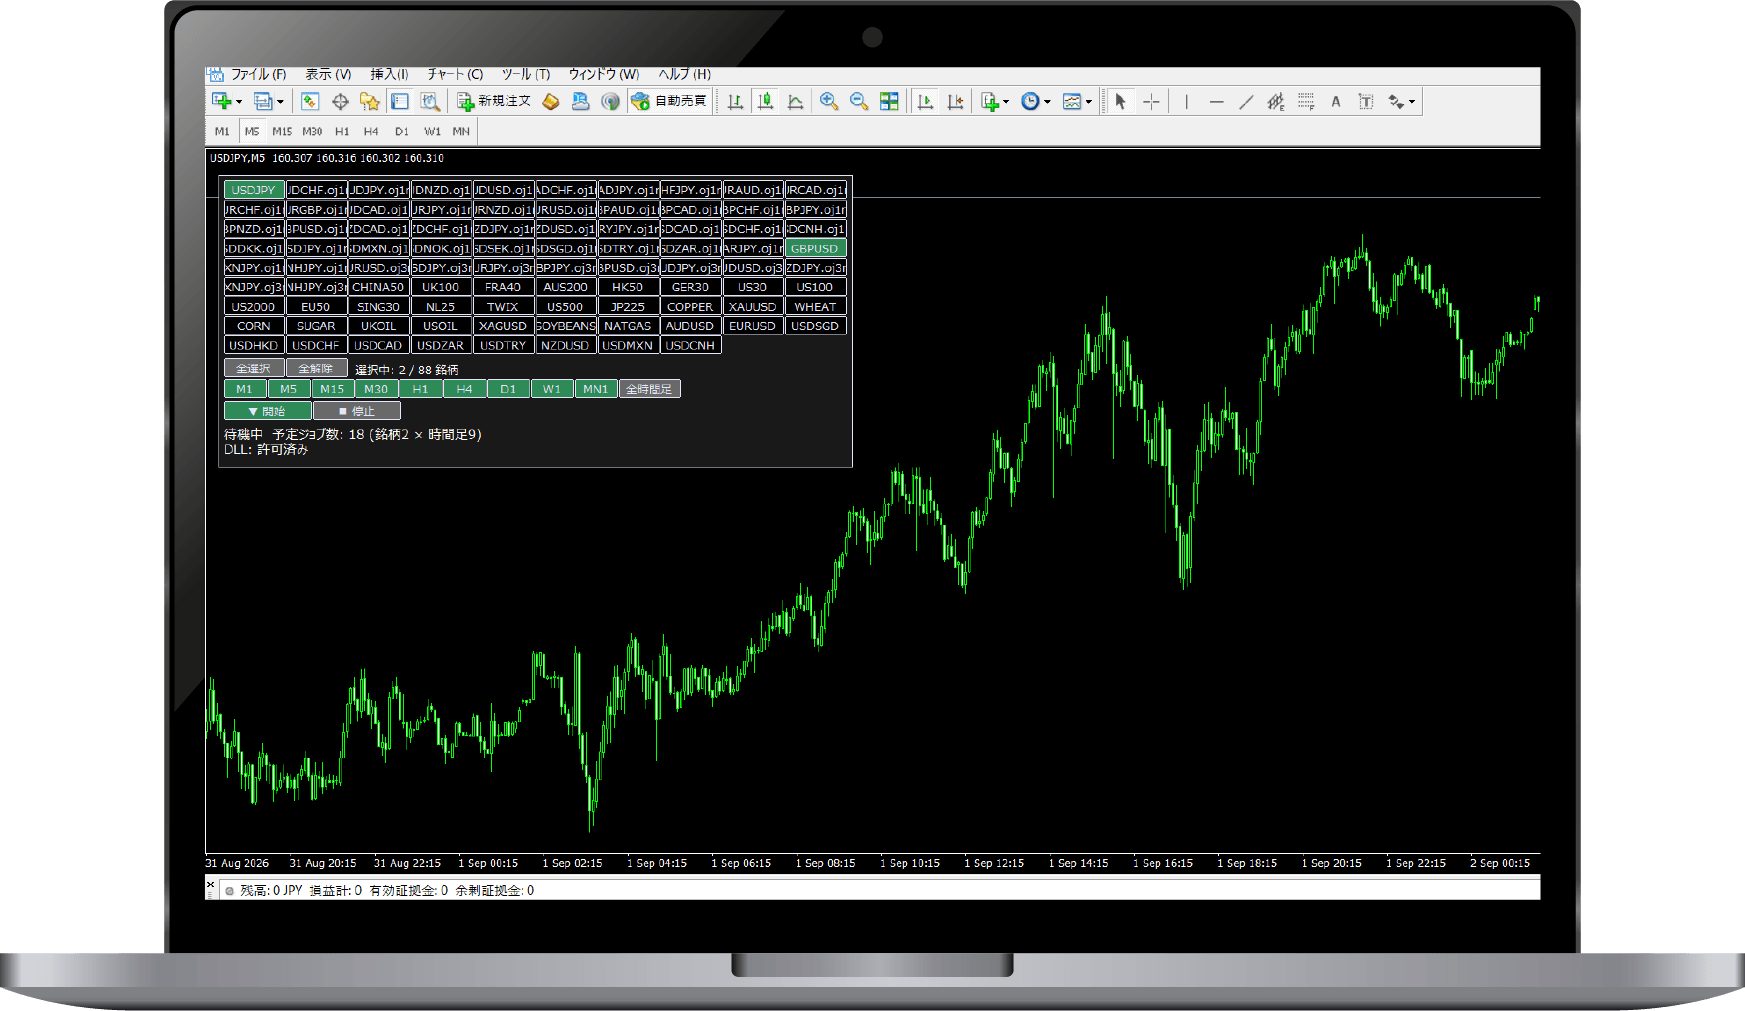Click the 全選択 select-all button

(254, 369)
